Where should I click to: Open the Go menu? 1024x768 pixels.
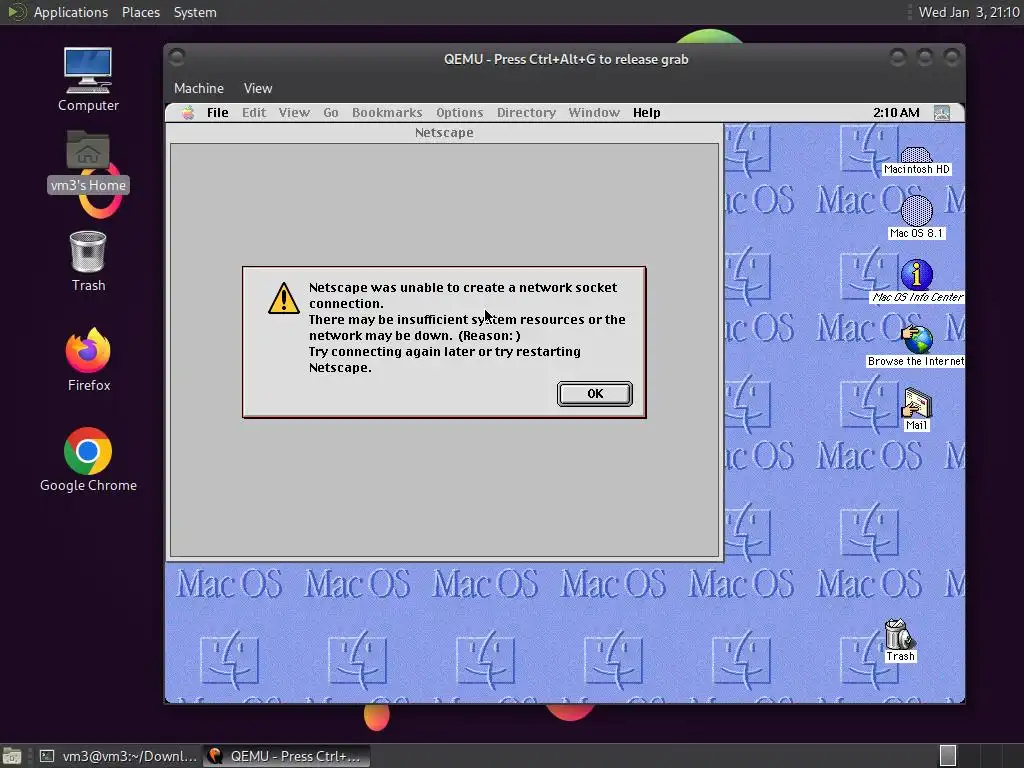[x=330, y=112]
